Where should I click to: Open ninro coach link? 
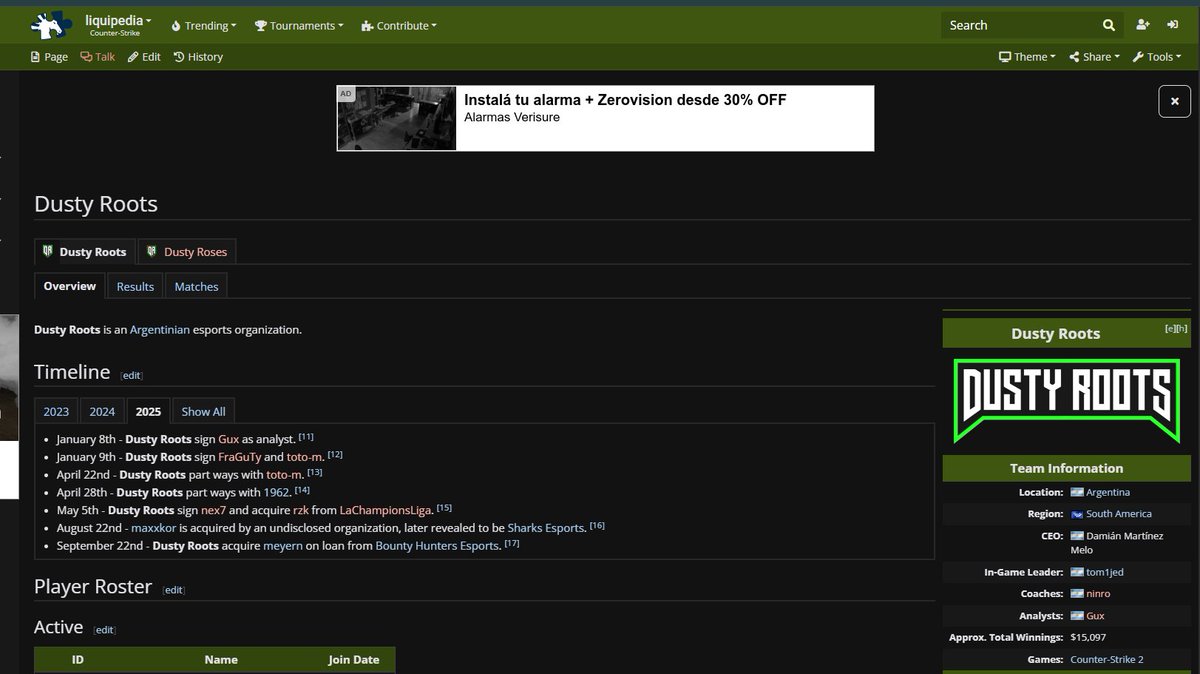(x=1099, y=594)
